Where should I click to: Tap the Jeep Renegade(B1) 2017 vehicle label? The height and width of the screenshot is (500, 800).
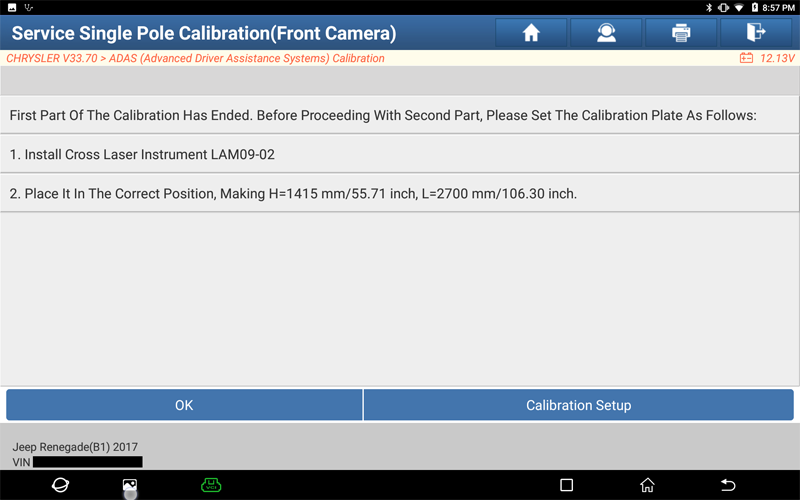coord(75,447)
